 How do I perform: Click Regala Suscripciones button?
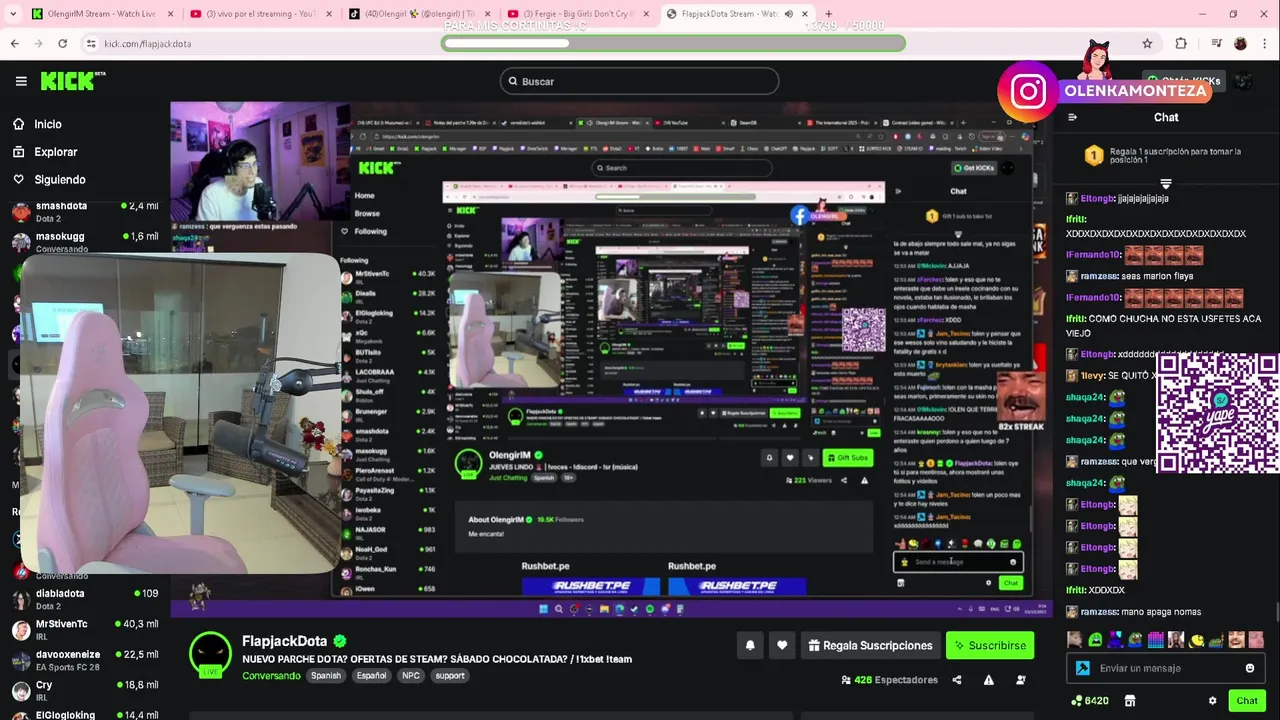point(870,646)
